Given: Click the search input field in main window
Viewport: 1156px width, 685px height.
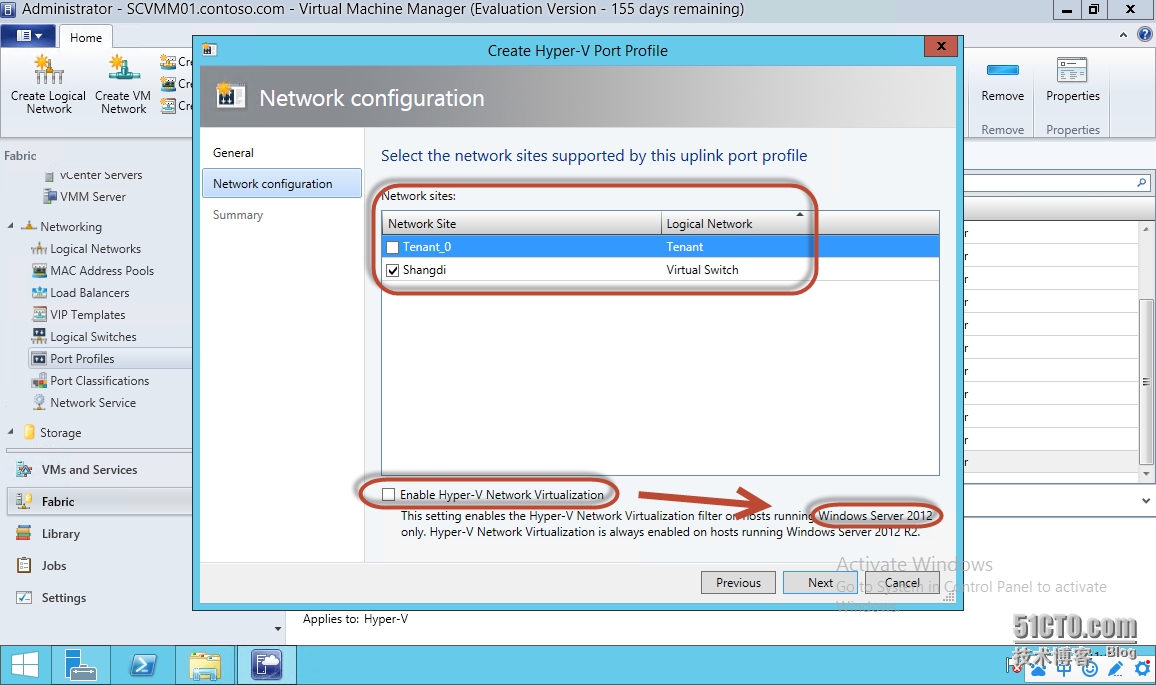Looking at the screenshot, I should [x=1050, y=182].
